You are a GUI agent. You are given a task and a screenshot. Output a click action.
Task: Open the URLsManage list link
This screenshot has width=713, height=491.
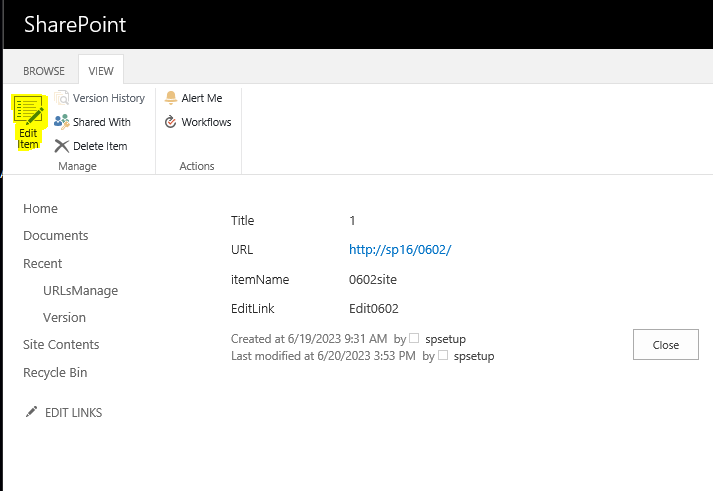pyautogui.click(x=80, y=291)
